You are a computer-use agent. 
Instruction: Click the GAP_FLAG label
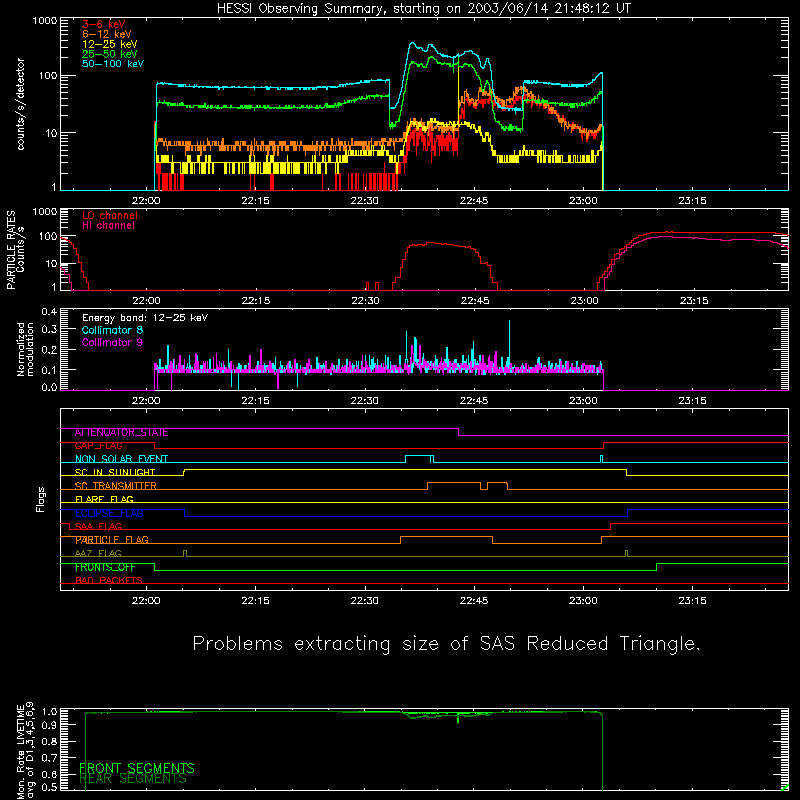tap(98, 446)
